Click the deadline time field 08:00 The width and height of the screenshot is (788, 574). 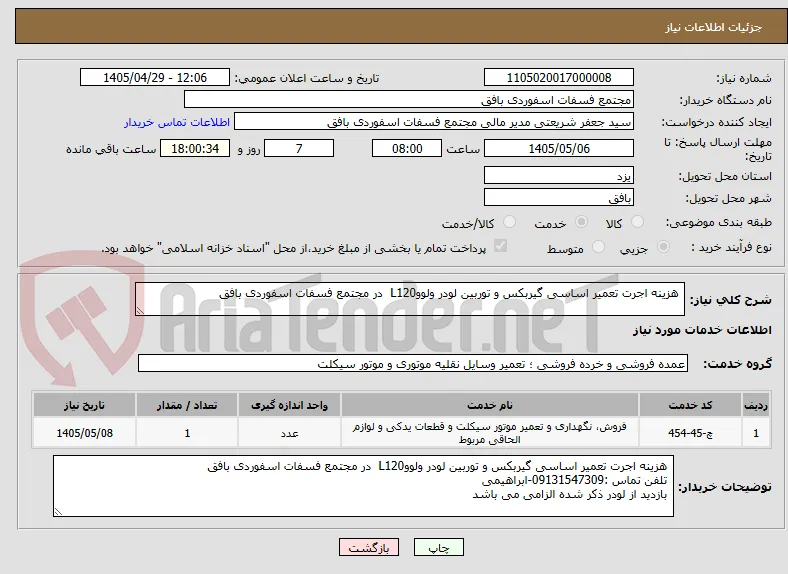pyautogui.click(x=407, y=148)
